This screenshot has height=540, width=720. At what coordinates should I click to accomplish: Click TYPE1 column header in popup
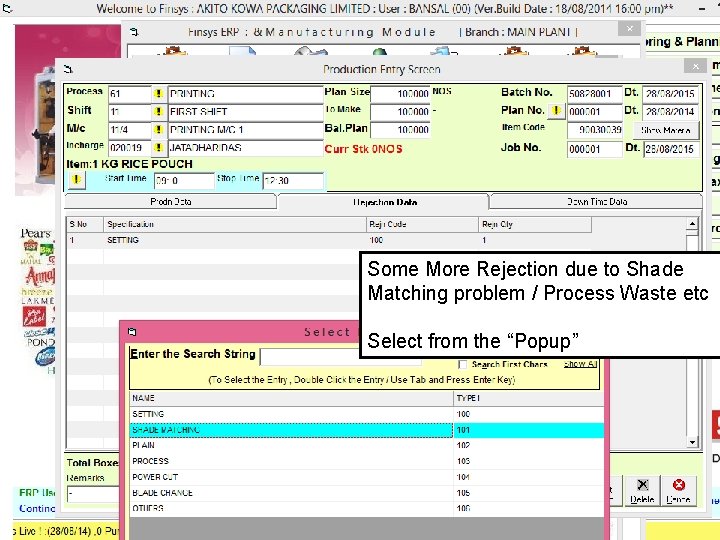529,398
